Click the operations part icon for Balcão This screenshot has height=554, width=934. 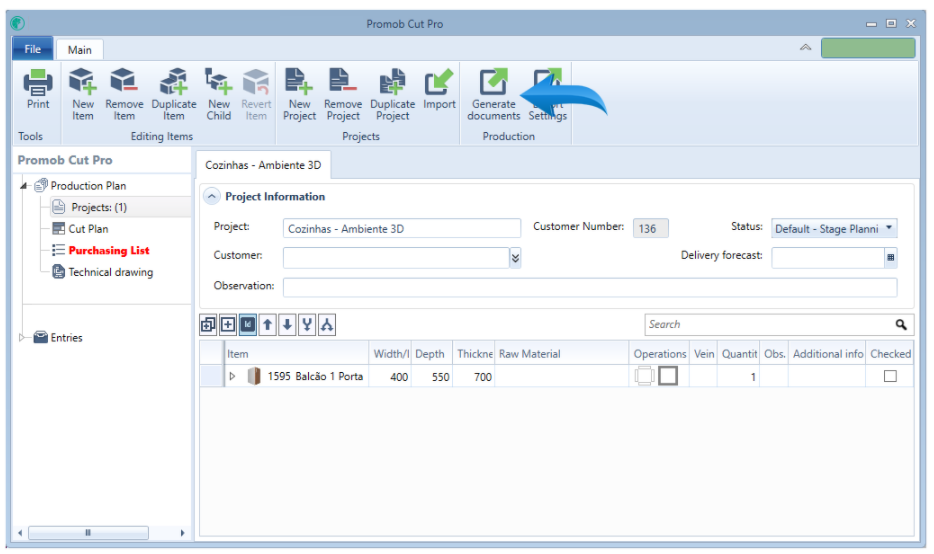(645, 376)
